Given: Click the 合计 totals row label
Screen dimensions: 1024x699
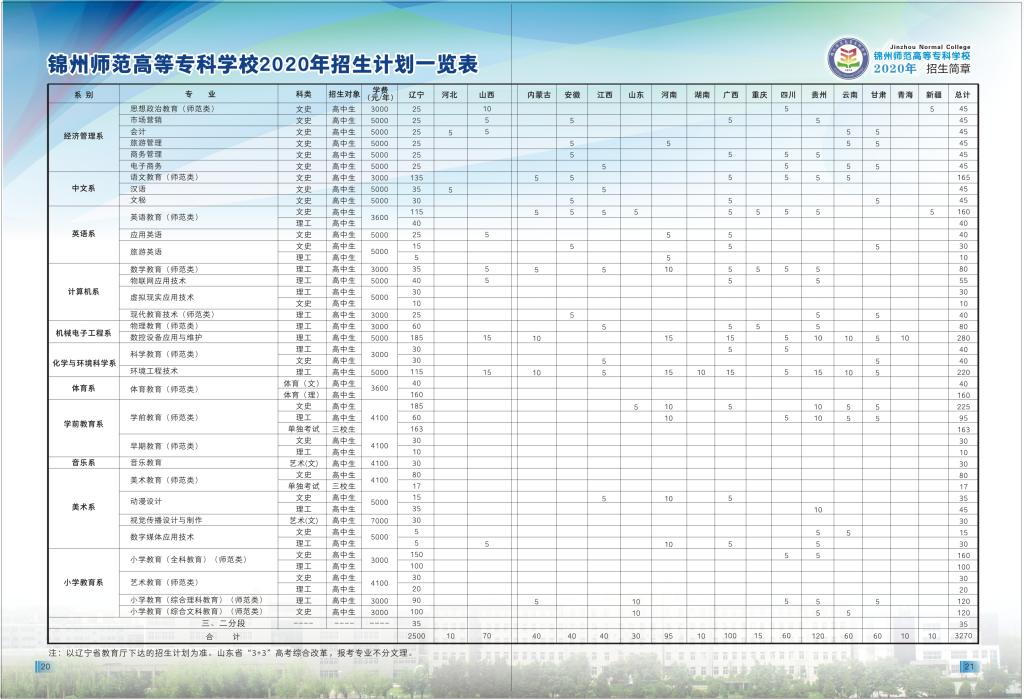Looking at the screenshot, I should [209, 636].
